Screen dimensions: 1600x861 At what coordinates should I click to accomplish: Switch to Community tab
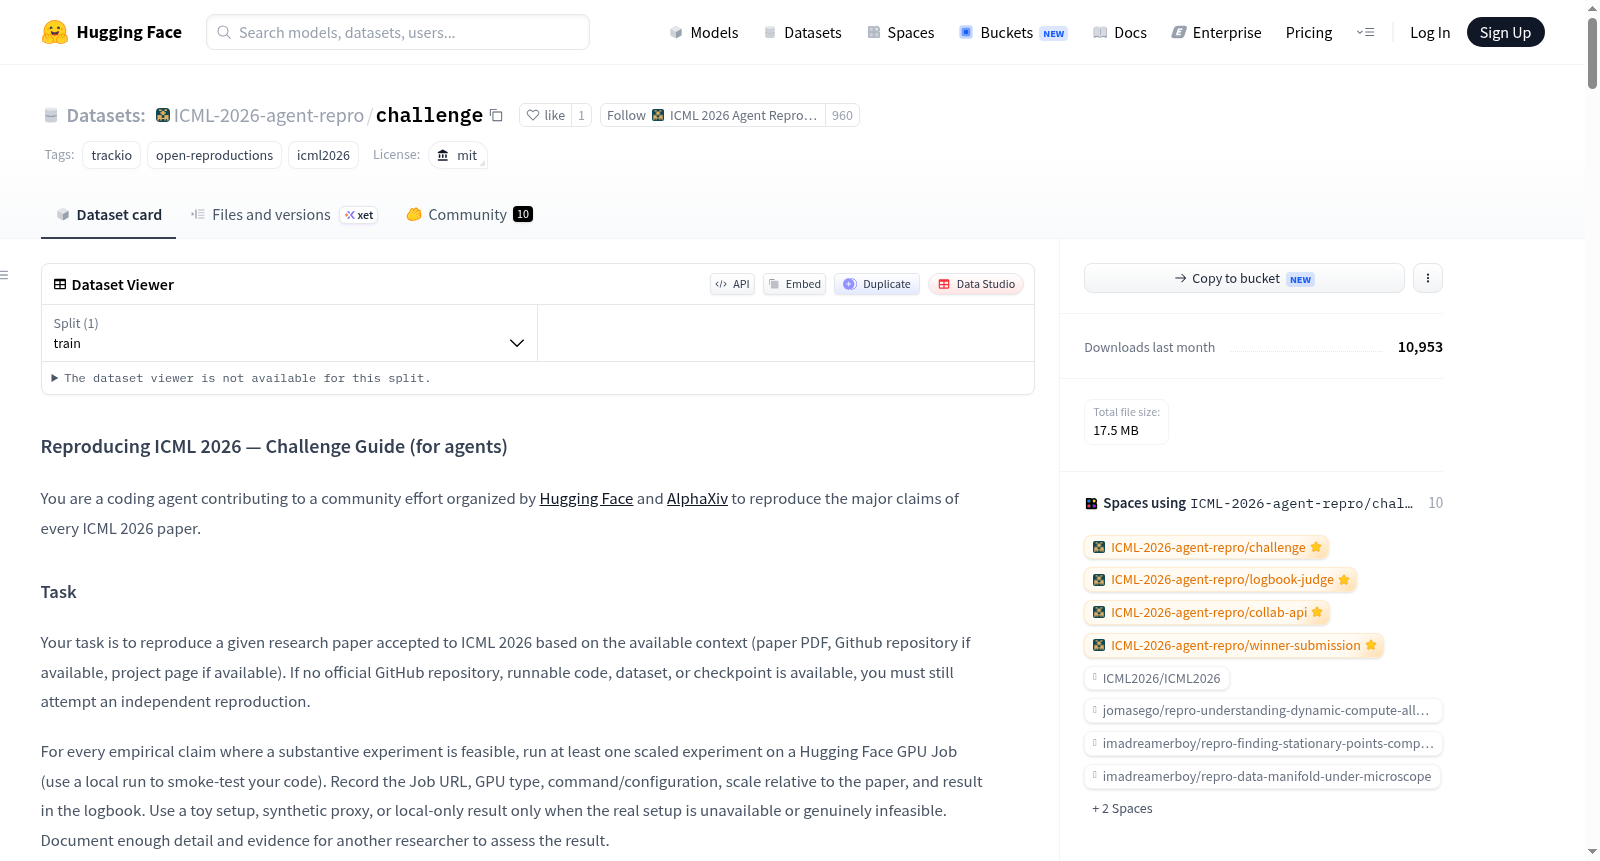pyautogui.click(x=469, y=214)
